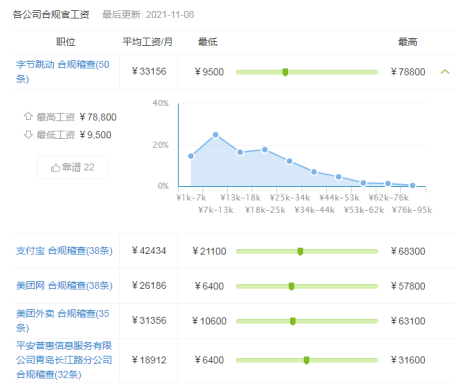
Task: Click the 最后更新 2021-11-08 text
Action: click(148, 15)
